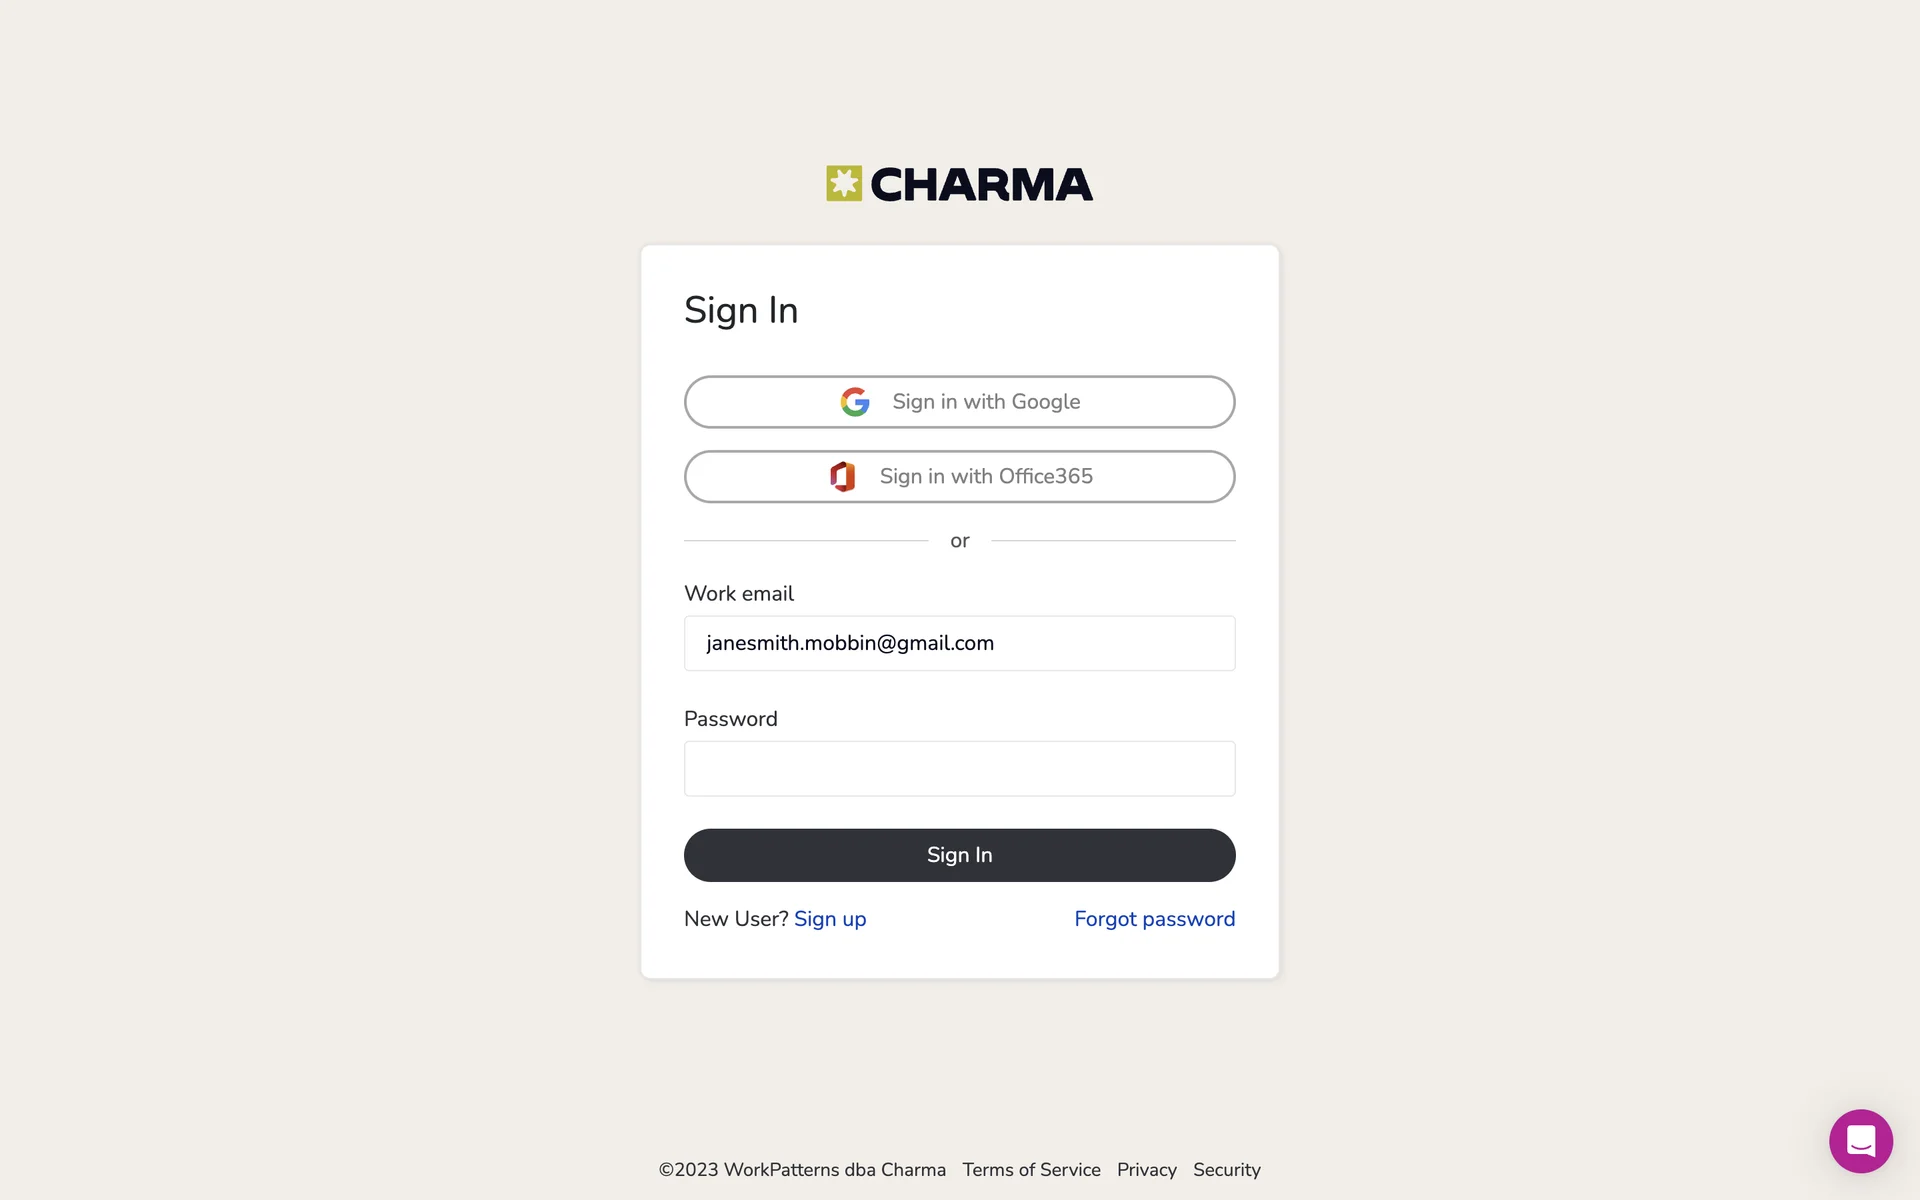Click the 'or' divider text
This screenshot has width=1920, height=1200.
959,541
